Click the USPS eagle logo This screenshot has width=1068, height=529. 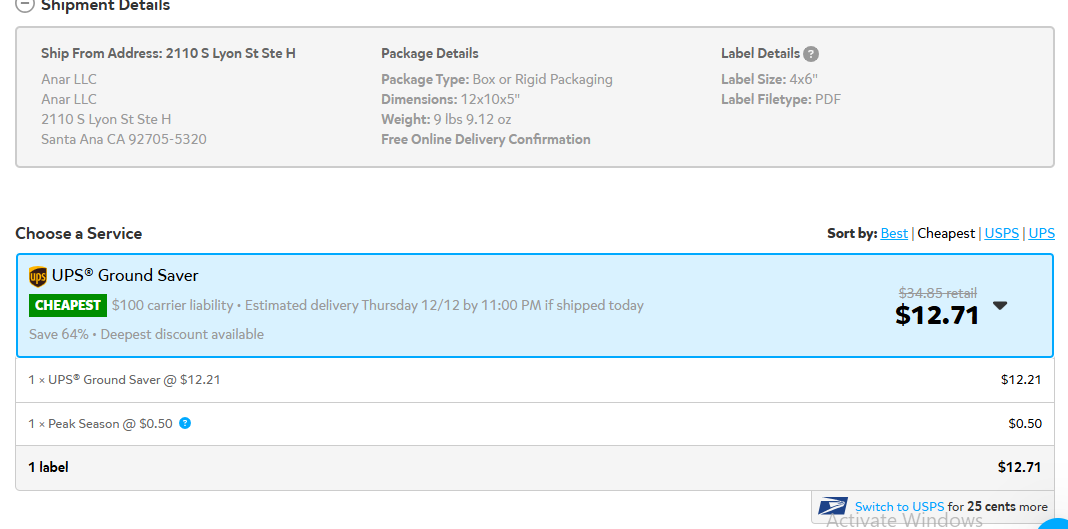click(833, 507)
